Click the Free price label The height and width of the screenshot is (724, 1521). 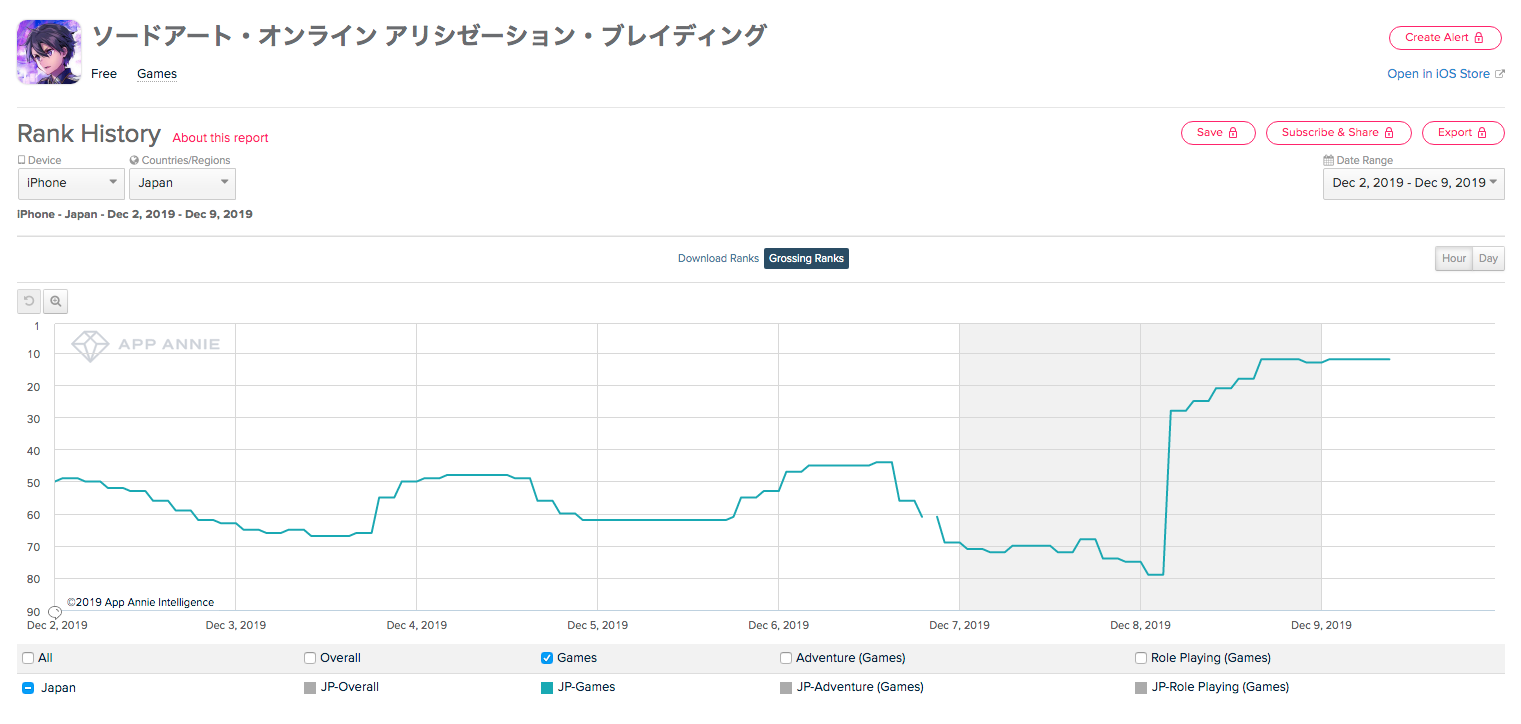(104, 74)
